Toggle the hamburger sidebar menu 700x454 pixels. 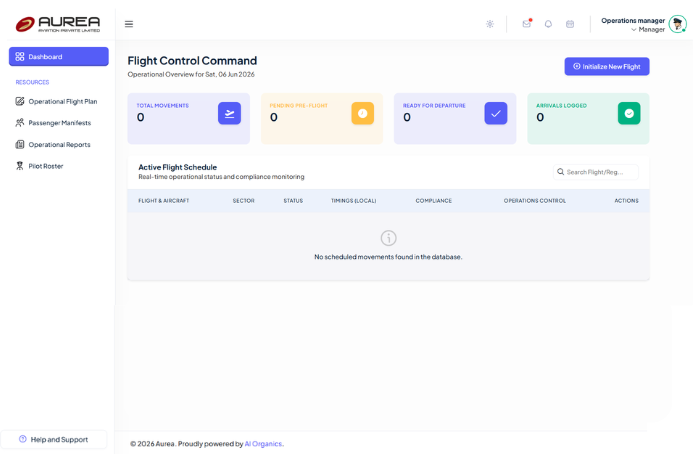point(129,24)
